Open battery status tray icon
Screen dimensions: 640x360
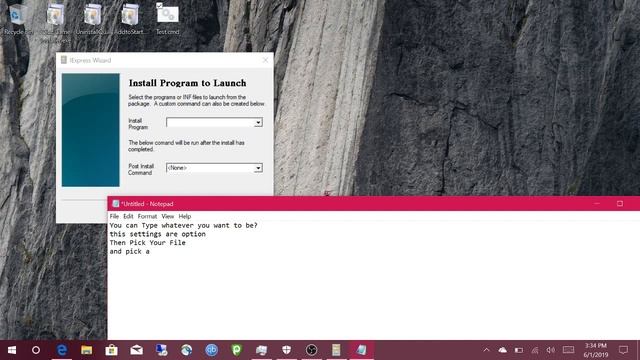519,350
